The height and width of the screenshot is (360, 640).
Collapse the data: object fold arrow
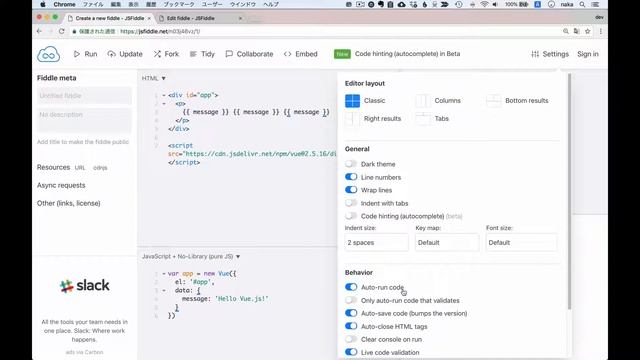pyautogui.click(x=164, y=290)
